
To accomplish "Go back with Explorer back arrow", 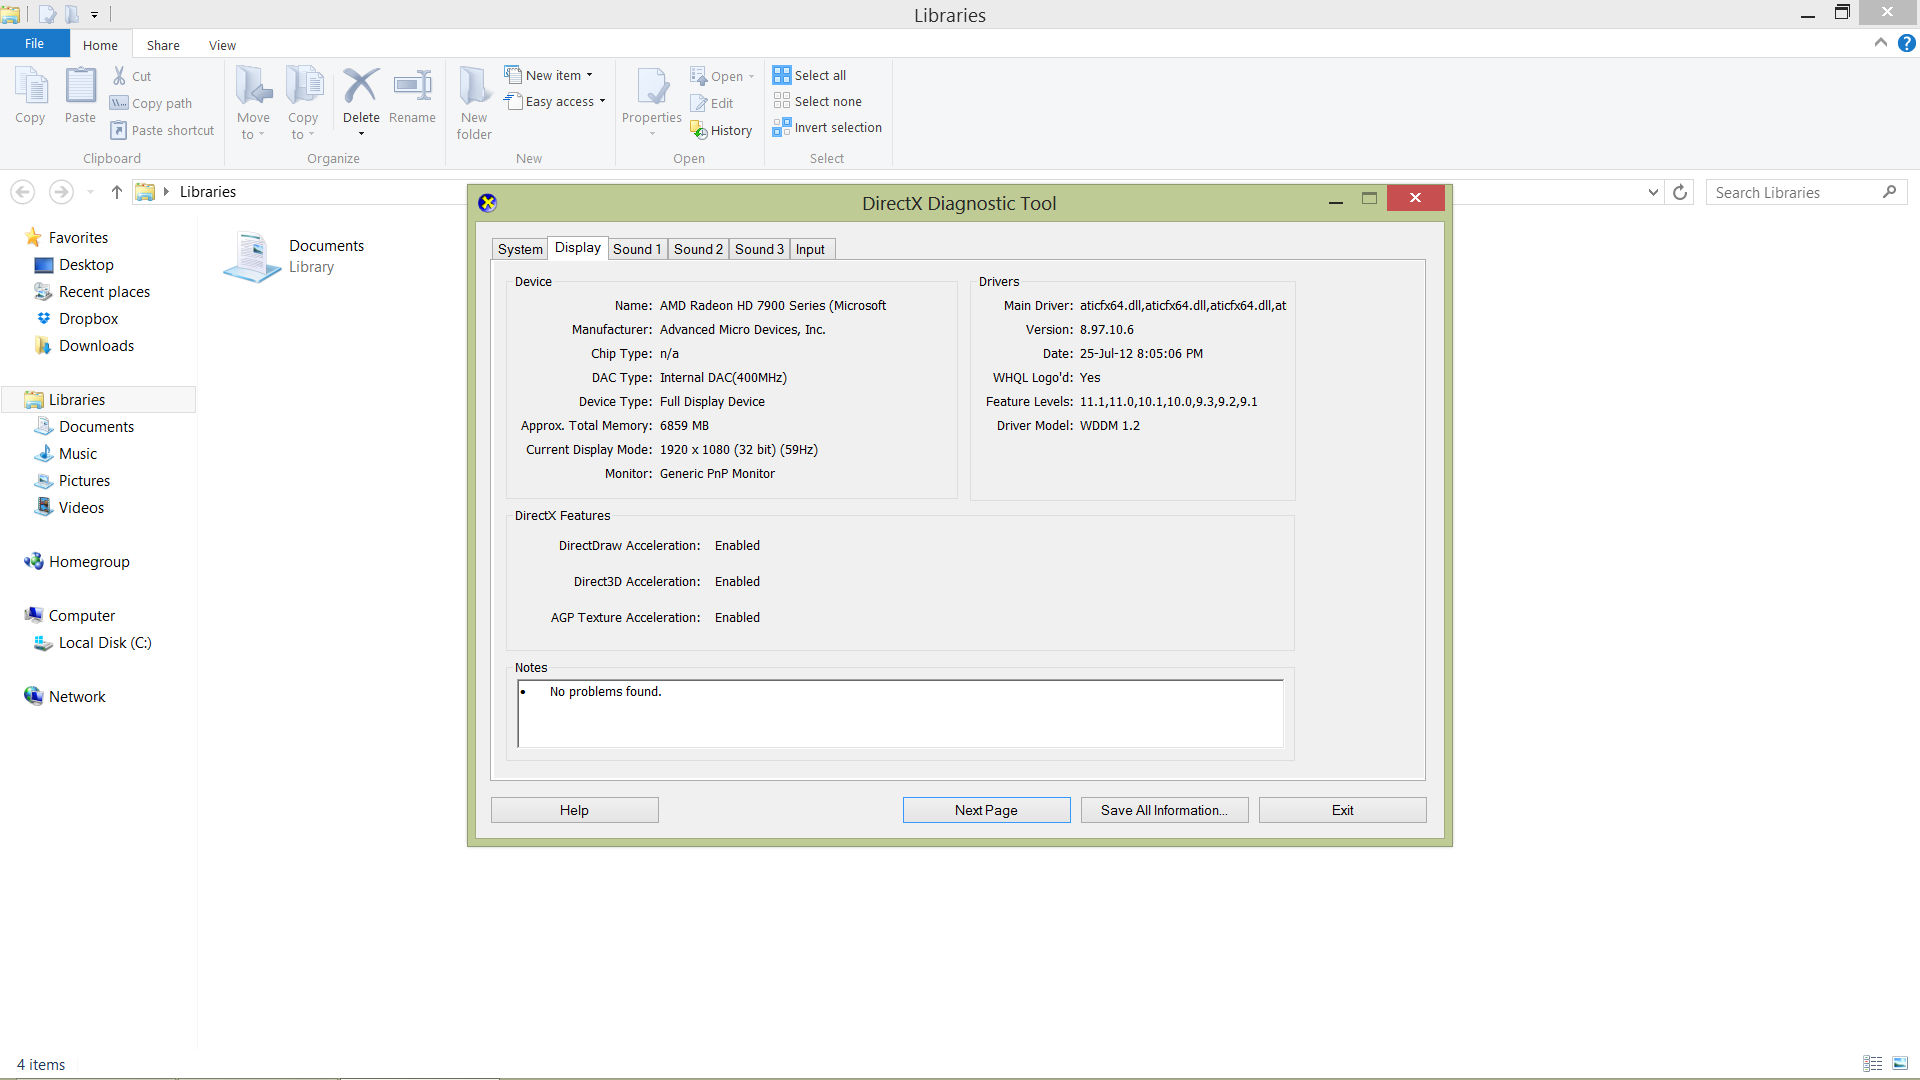I will pos(23,192).
